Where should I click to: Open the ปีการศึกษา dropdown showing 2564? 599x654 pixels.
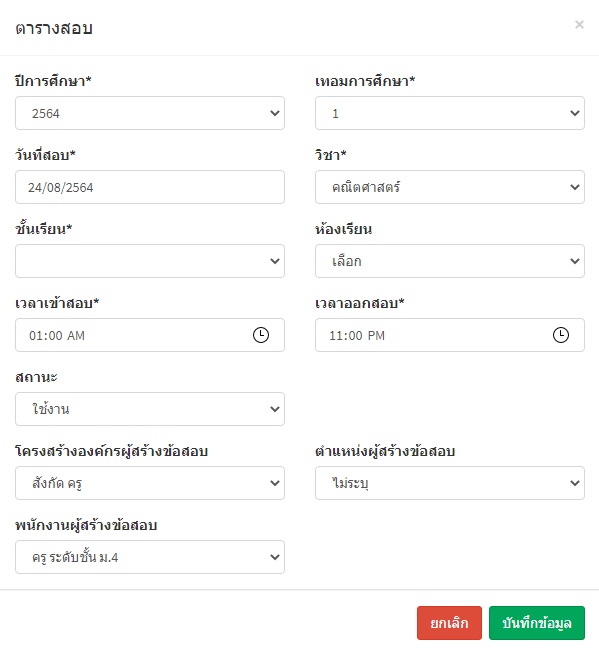pyautogui.click(x=150, y=113)
